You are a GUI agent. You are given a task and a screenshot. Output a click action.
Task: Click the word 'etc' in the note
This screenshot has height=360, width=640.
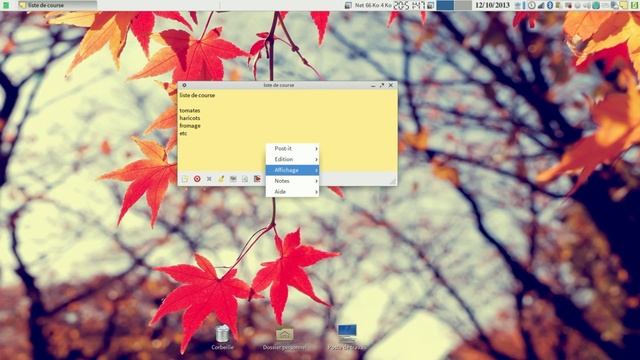[183, 133]
